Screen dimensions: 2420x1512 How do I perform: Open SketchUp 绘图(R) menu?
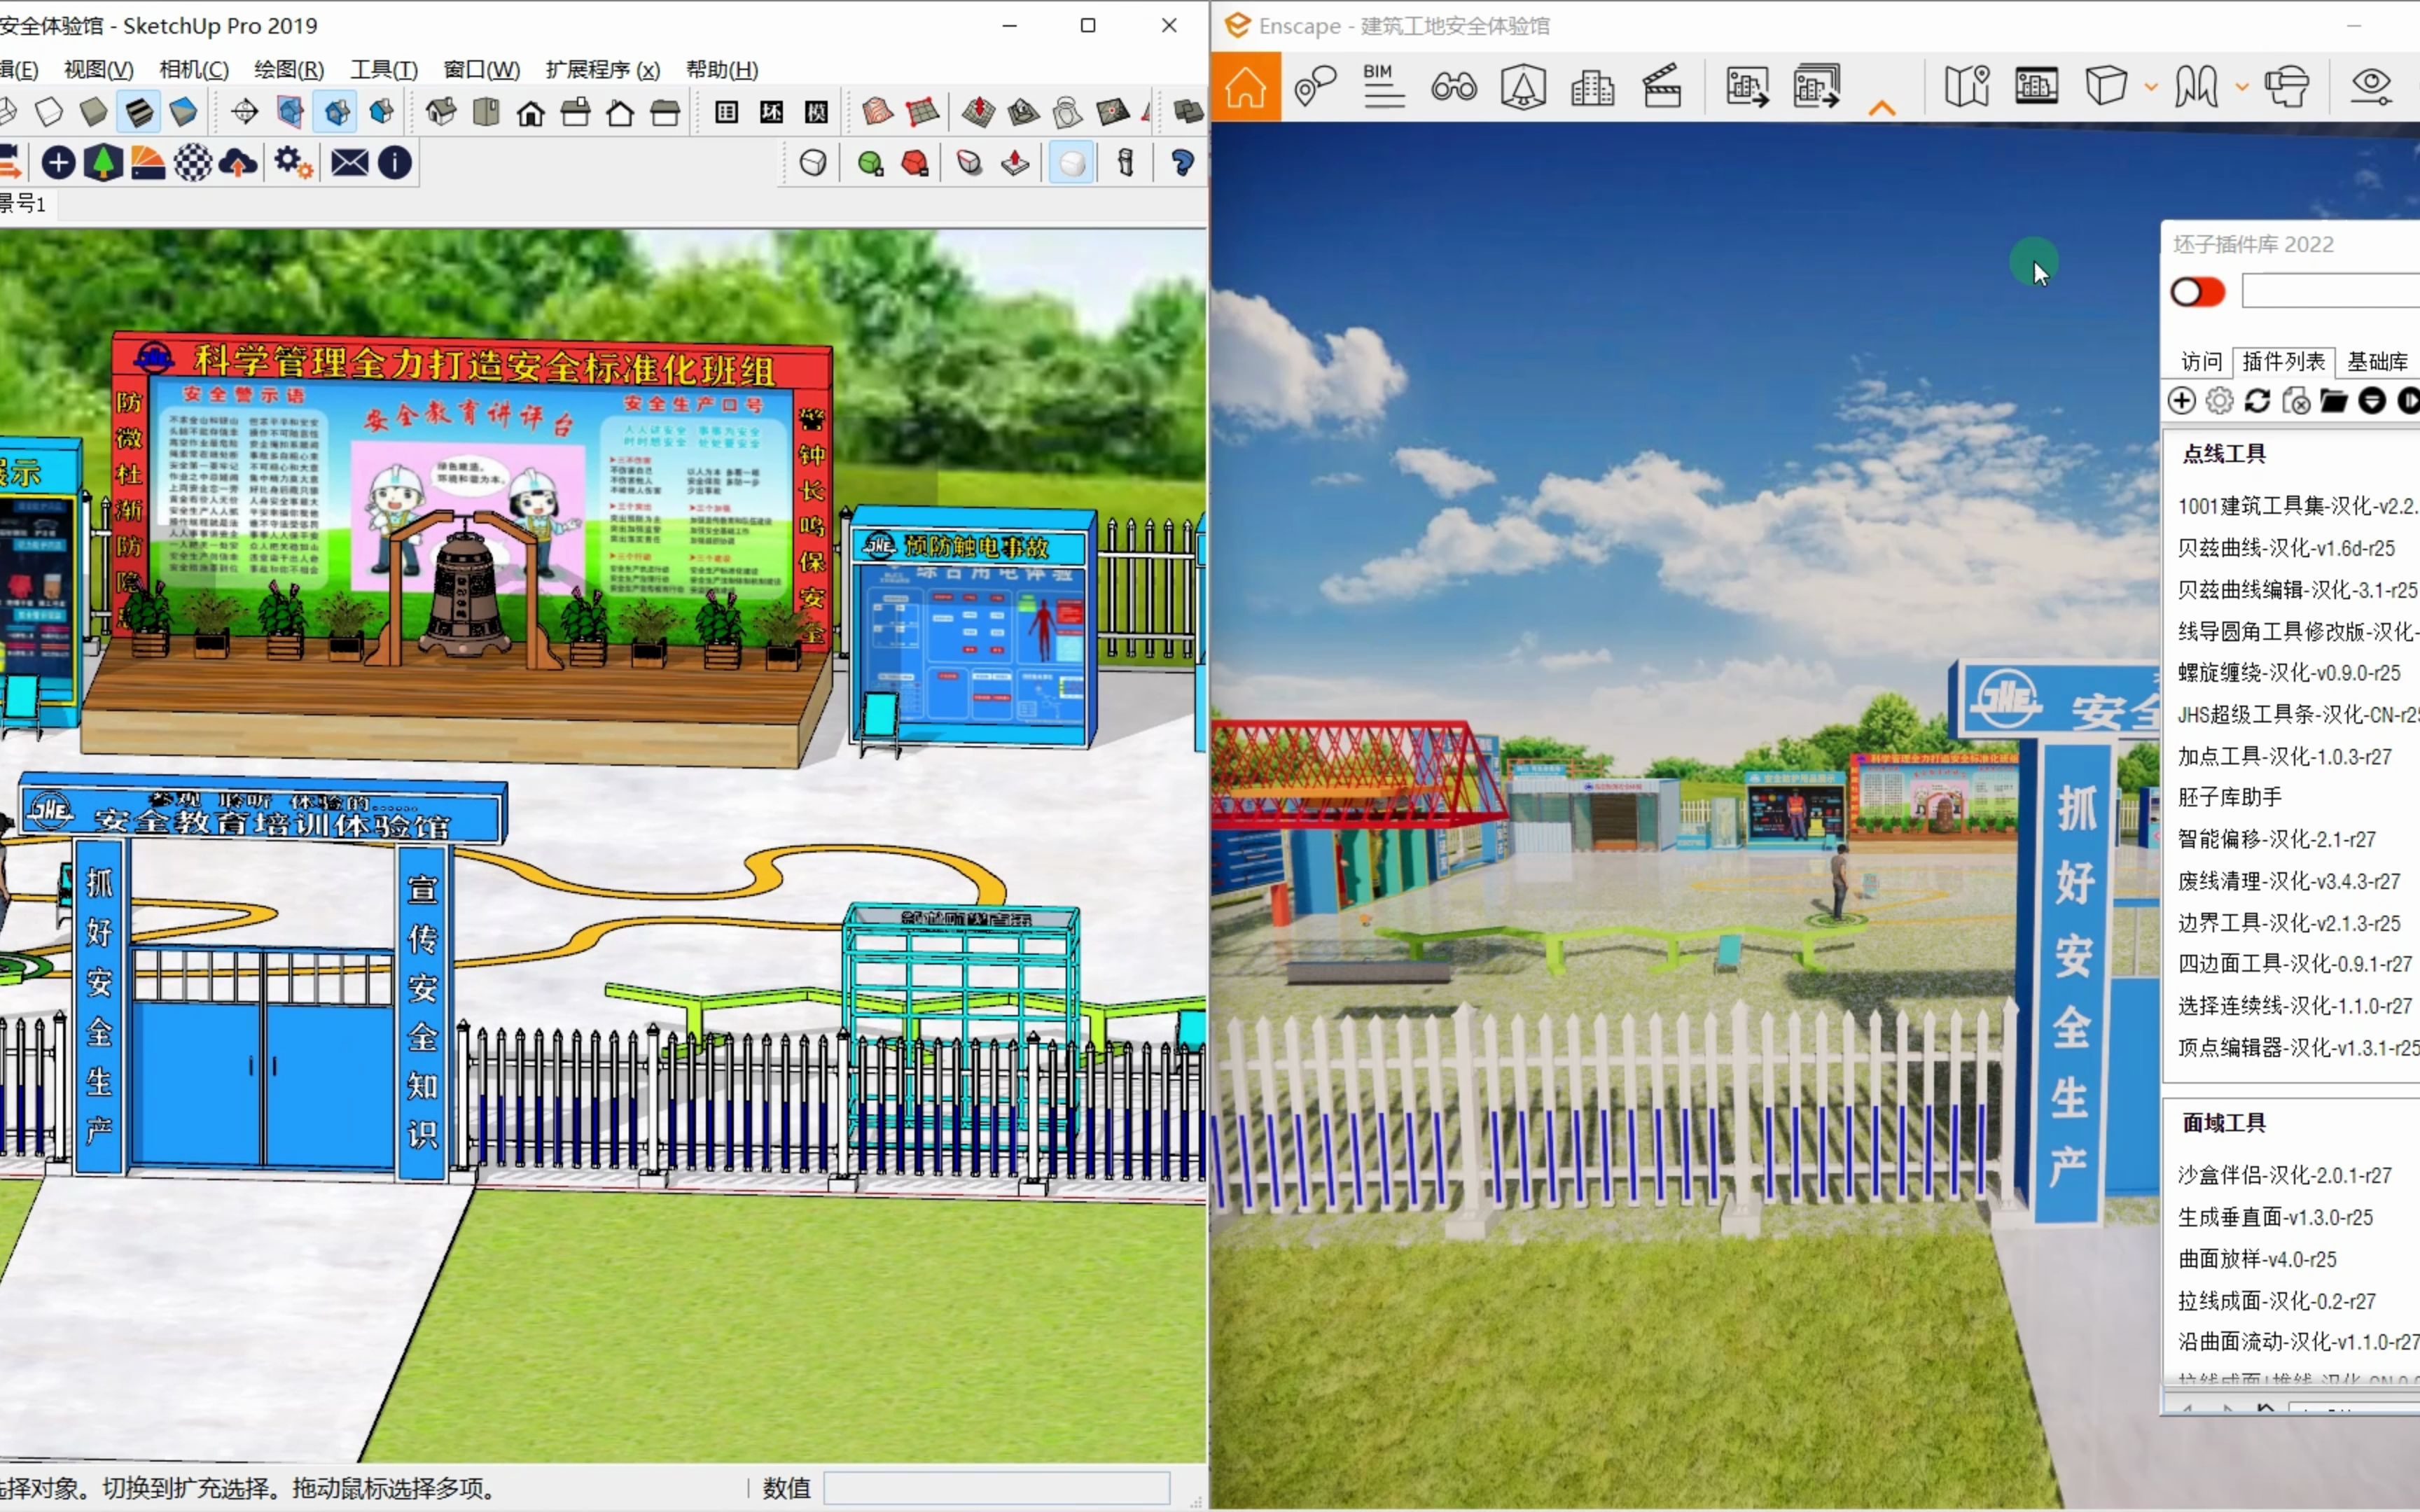[289, 69]
